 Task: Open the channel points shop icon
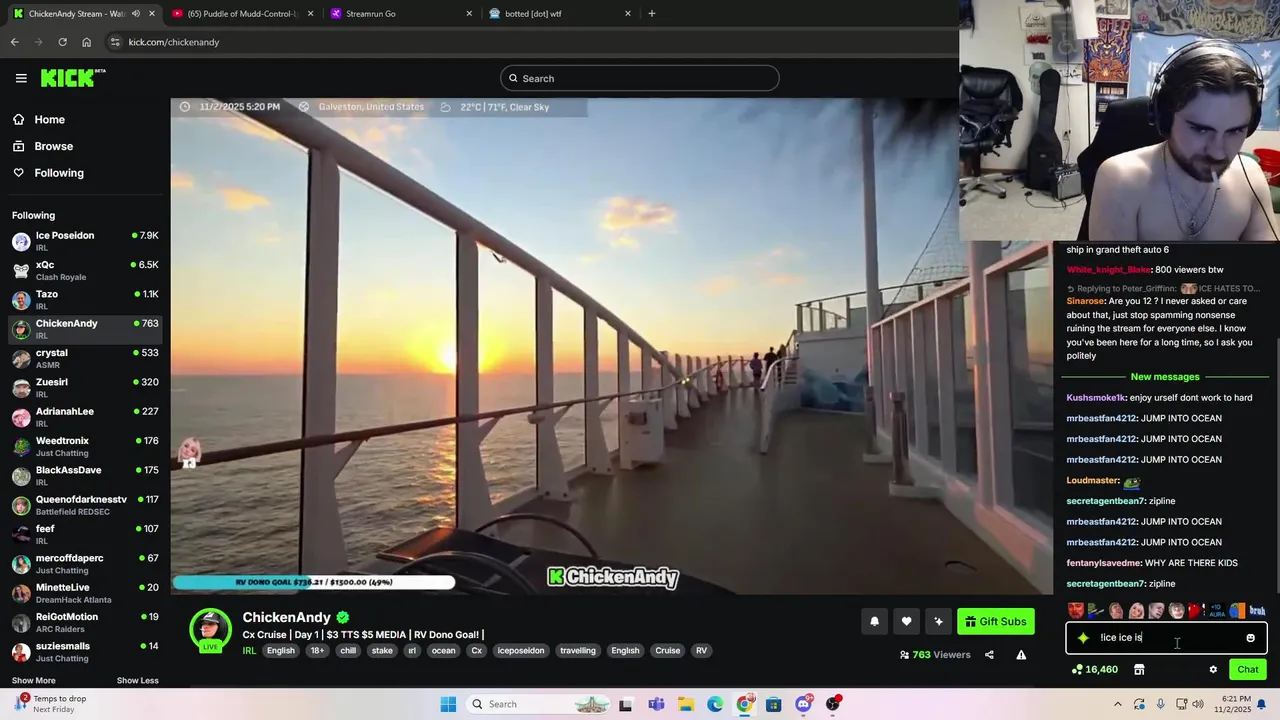click(1139, 670)
